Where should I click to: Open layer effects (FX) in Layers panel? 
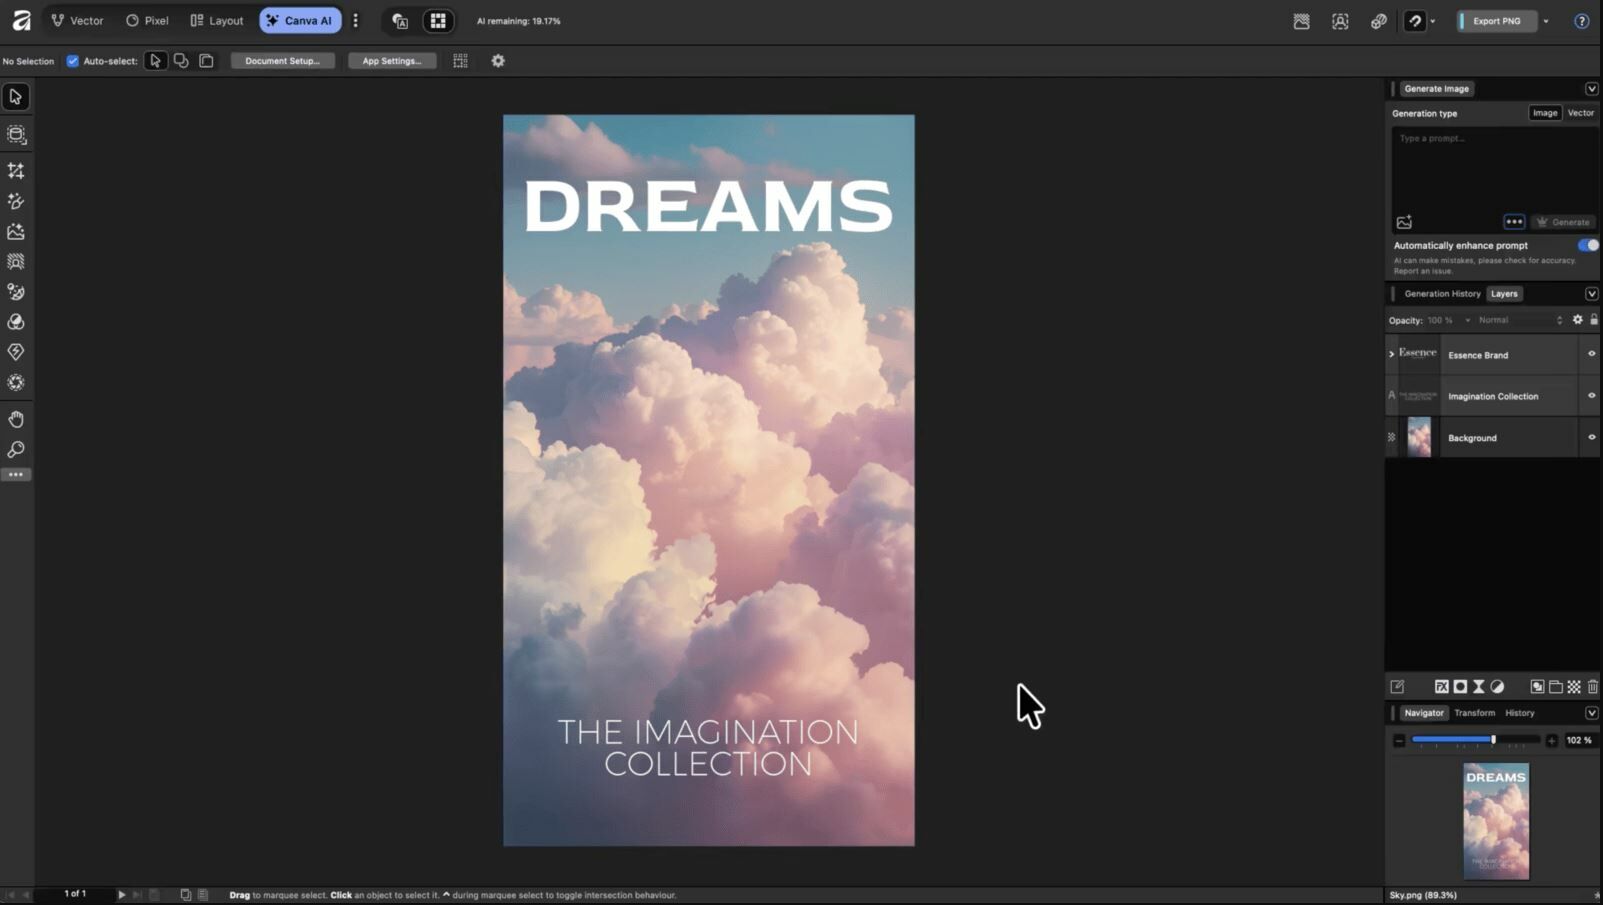click(x=1441, y=687)
